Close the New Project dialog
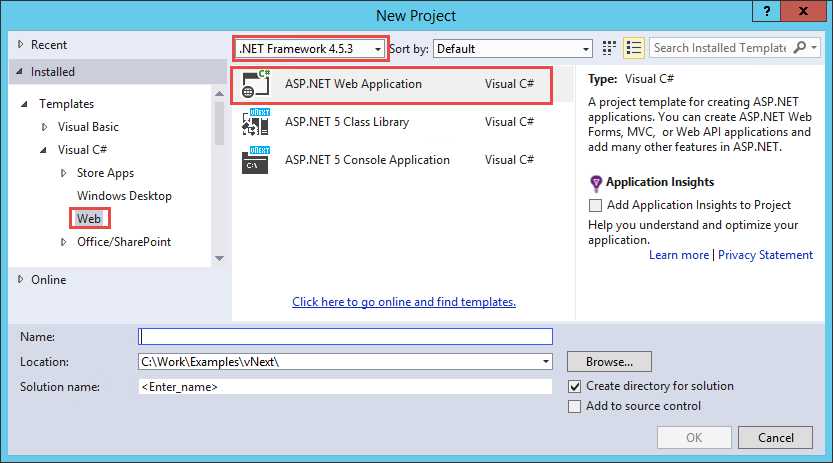Image resolution: width=833 pixels, height=463 pixels. 803,11
